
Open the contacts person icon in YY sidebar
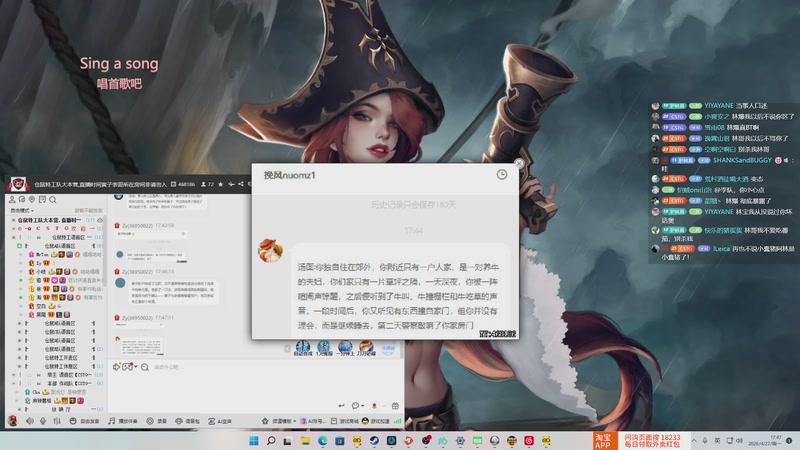coord(12,199)
